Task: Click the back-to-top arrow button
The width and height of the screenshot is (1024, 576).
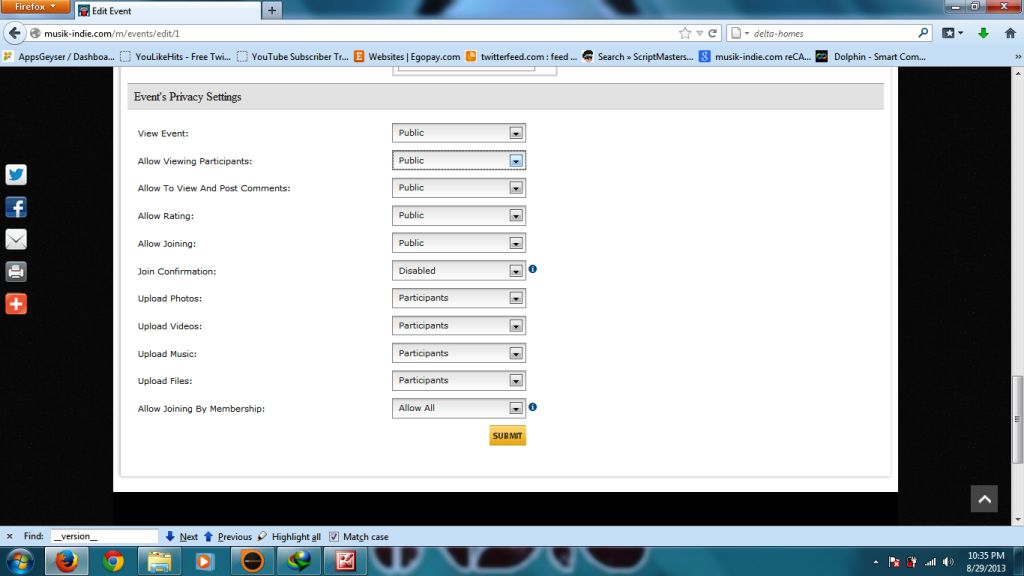Action: 984,499
